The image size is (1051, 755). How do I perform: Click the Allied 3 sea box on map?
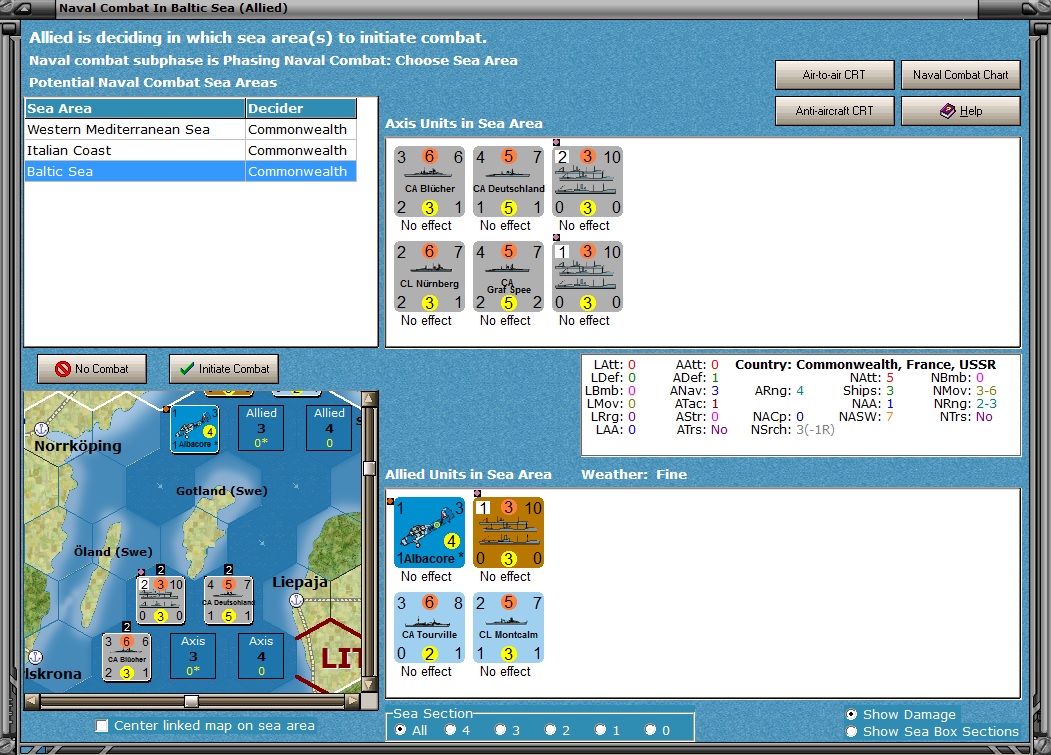[261, 427]
